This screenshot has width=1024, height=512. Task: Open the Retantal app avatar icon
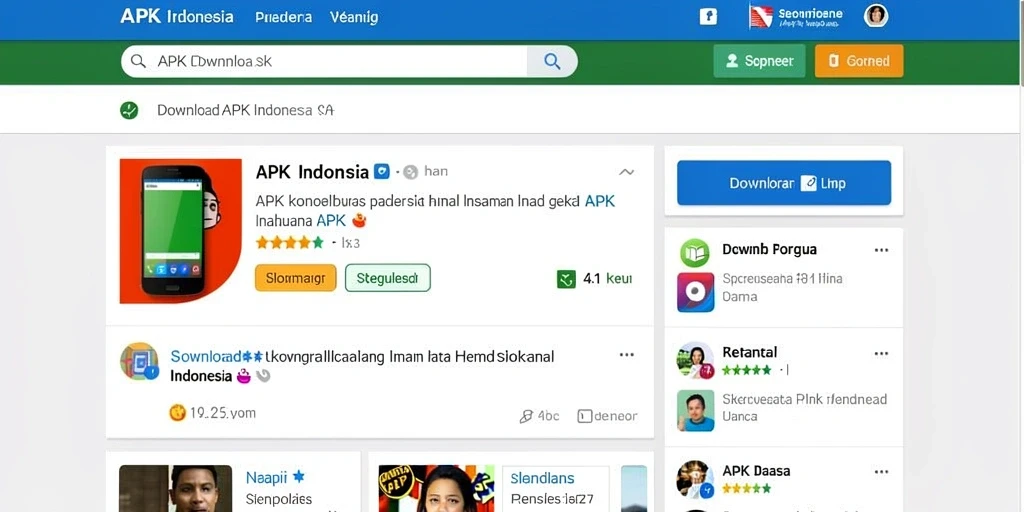(x=696, y=360)
